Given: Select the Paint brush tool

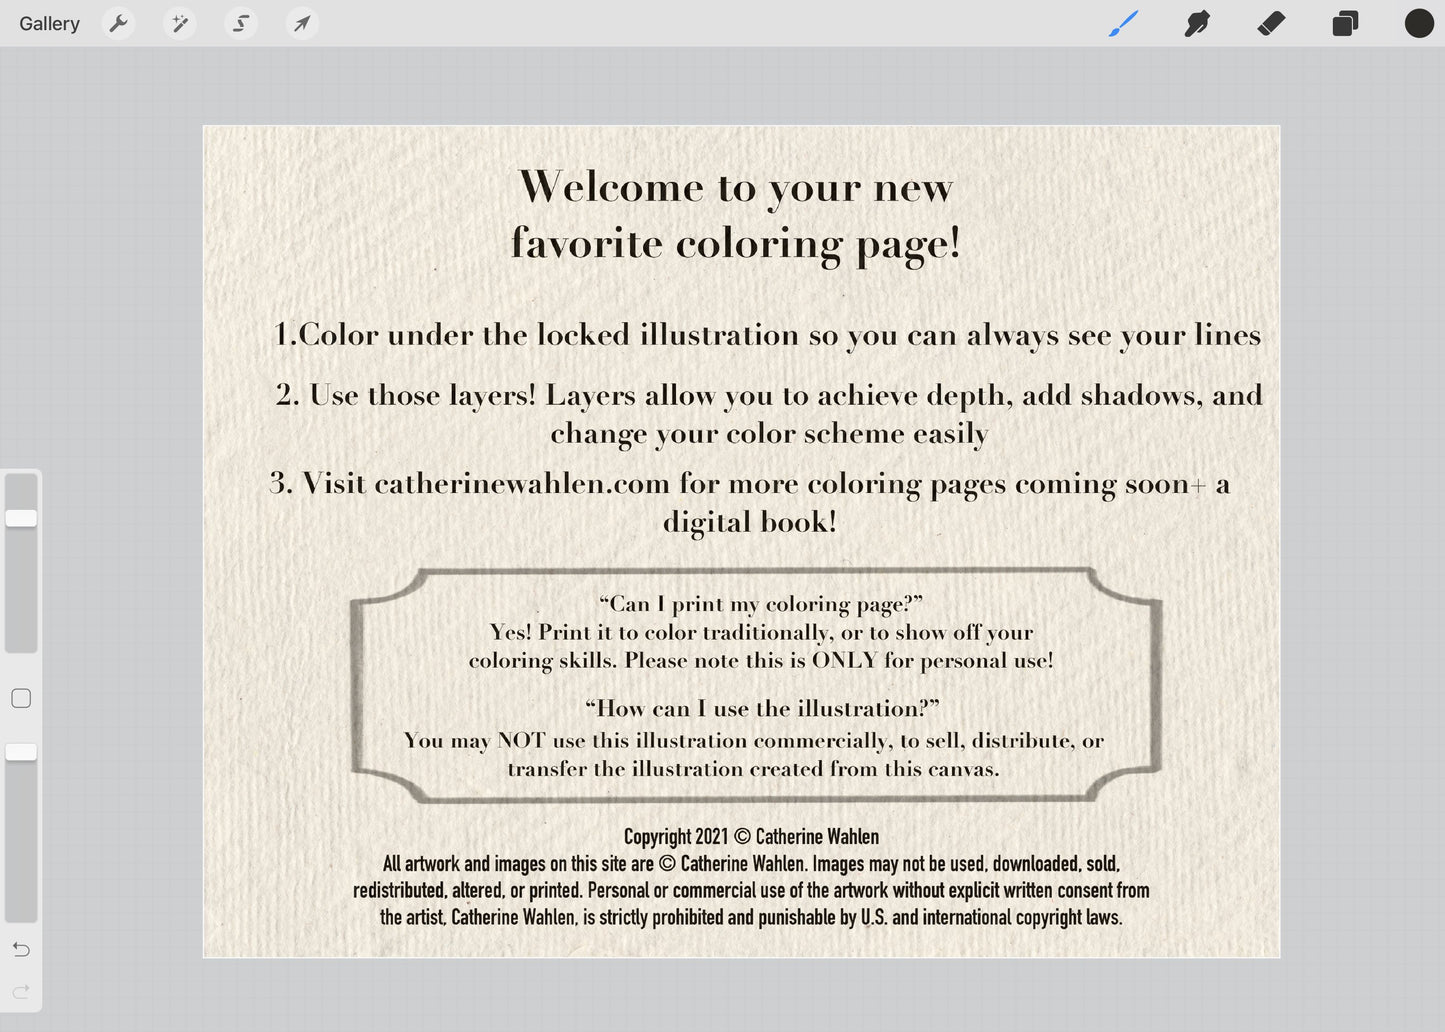Looking at the screenshot, I should coord(1123,23).
